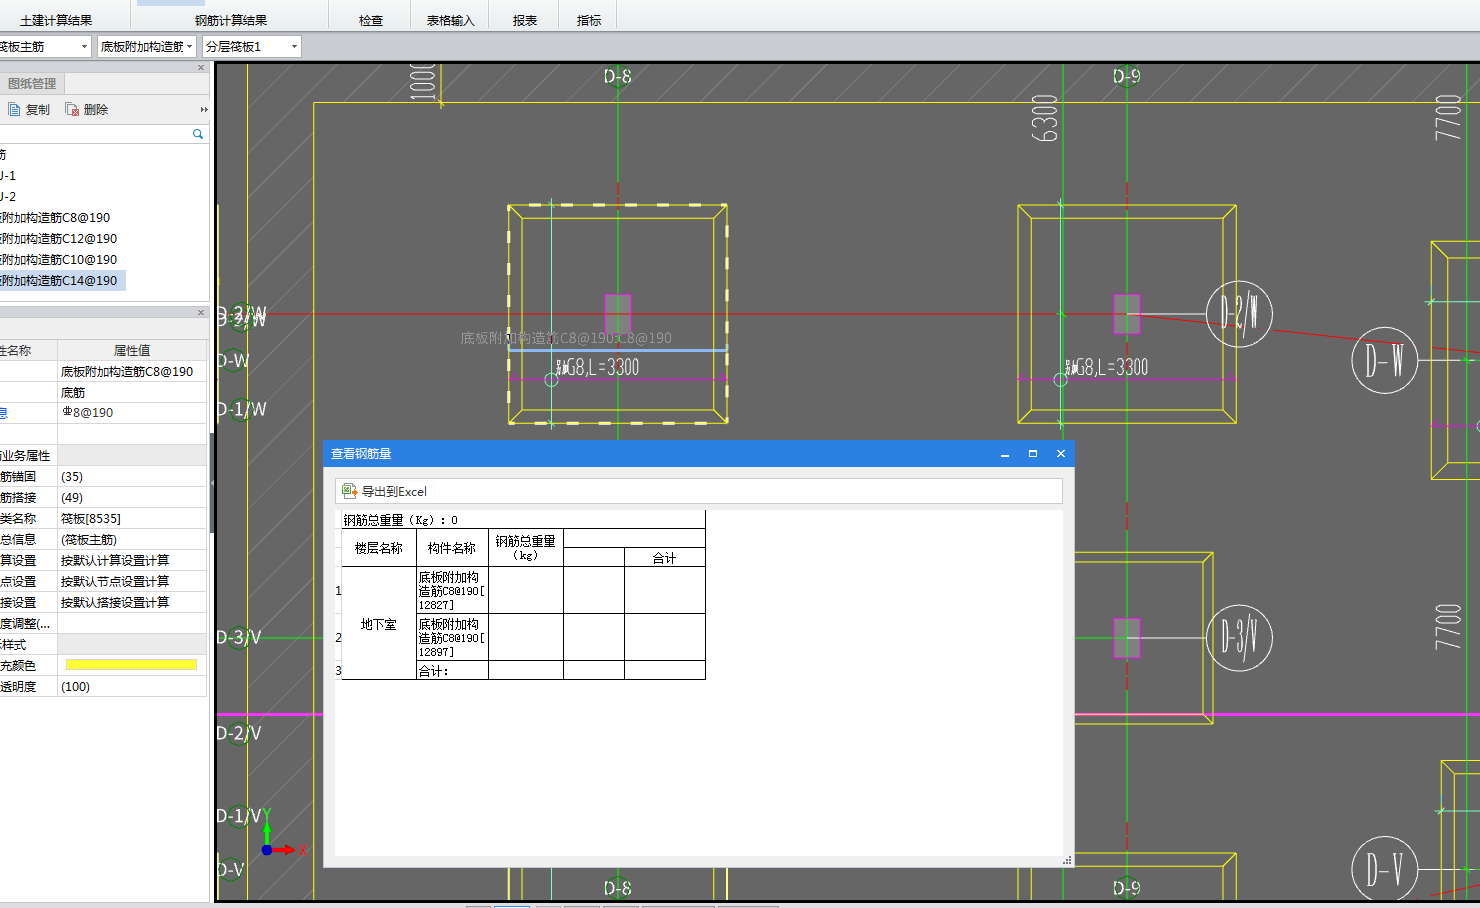Open the 检查 ribbon group
The width and height of the screenshot is (1480, 908).
click(371, 20)
